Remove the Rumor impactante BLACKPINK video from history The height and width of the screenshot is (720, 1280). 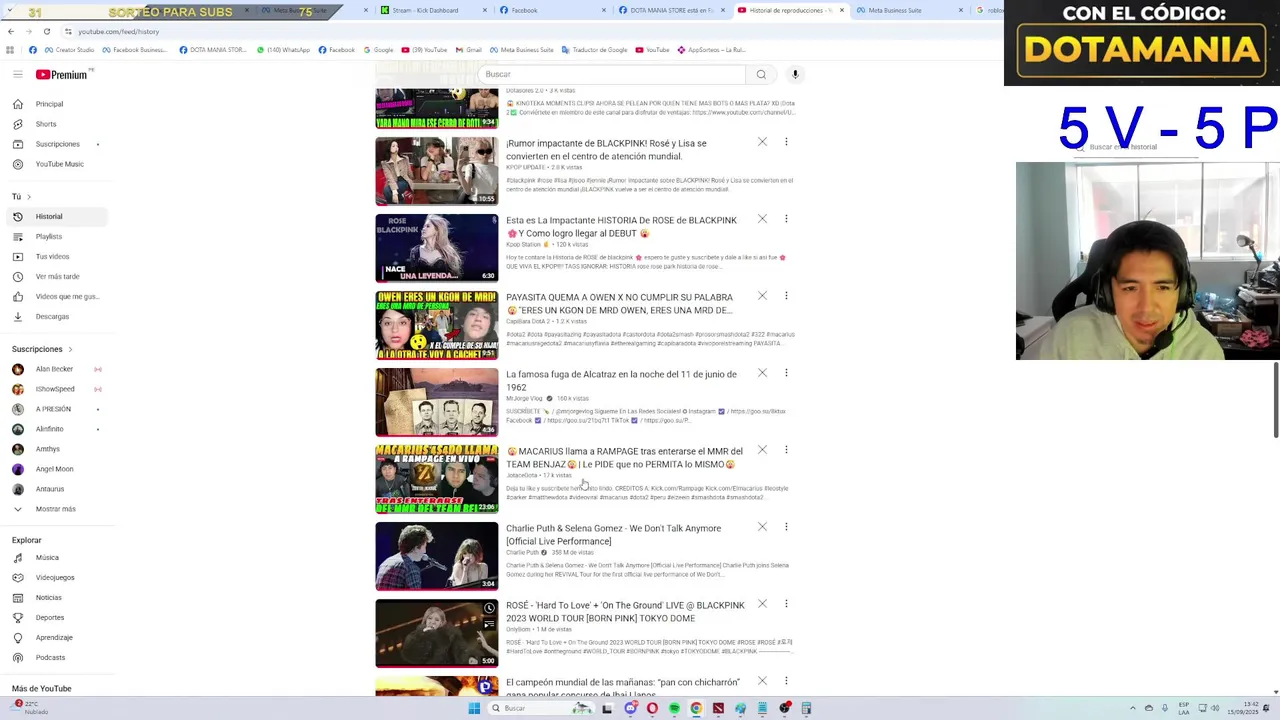coord(762,142)
